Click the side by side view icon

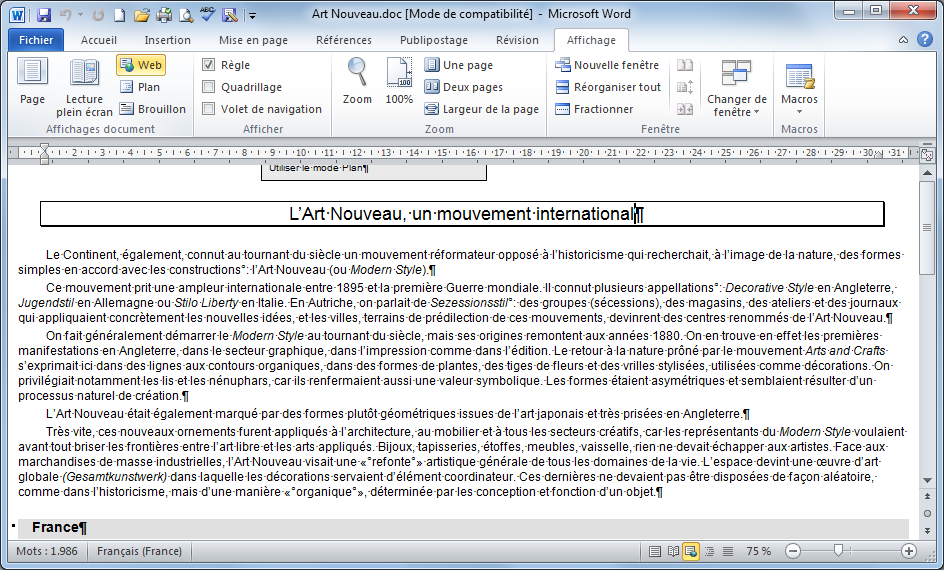click(685, 65)
